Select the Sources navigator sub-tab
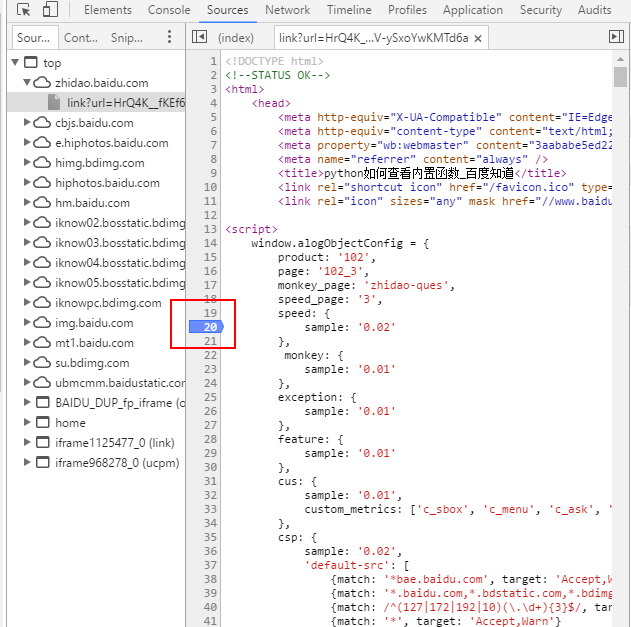The image size is (631, 627). point(34,38)
